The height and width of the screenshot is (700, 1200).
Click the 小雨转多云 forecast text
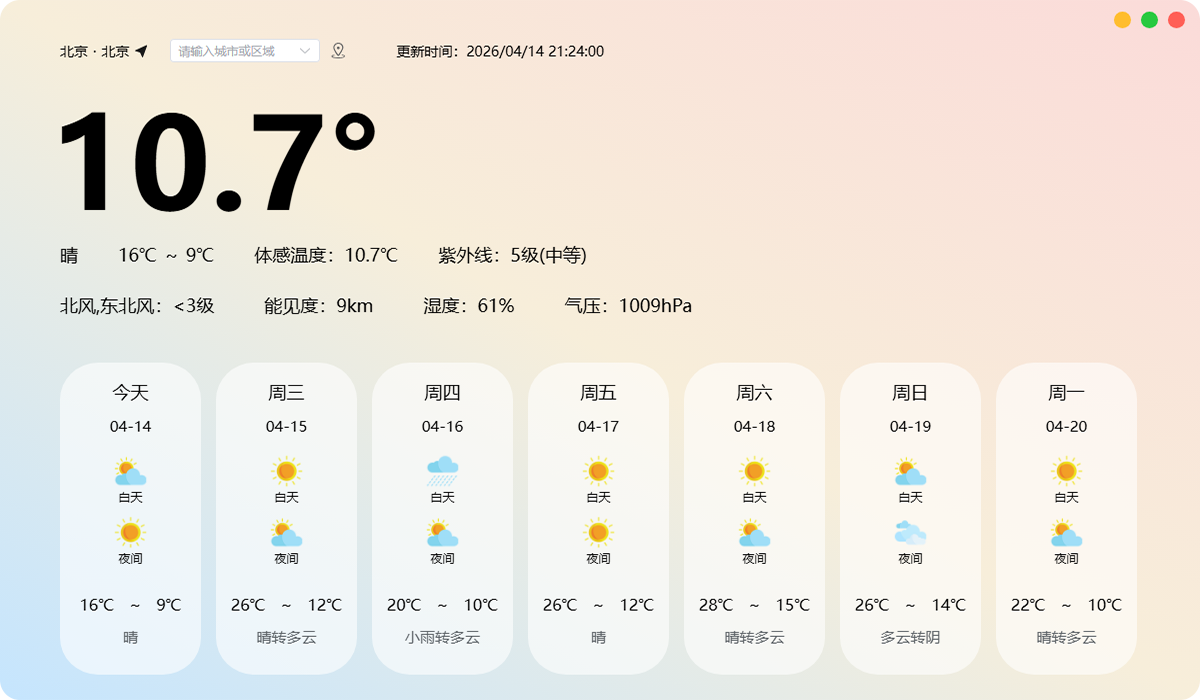[442, 637]
